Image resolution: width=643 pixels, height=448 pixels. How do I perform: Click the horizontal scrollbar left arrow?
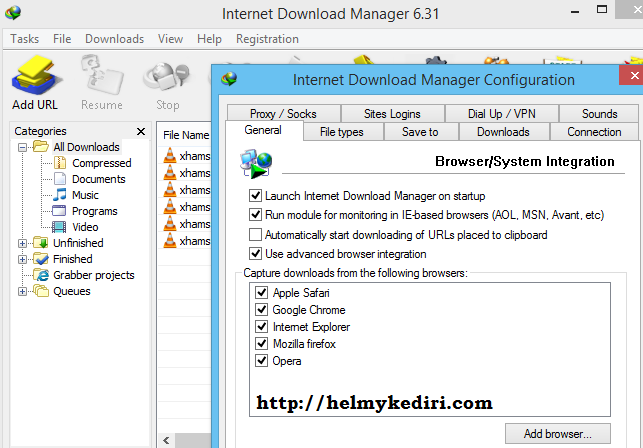coord(166,441)
